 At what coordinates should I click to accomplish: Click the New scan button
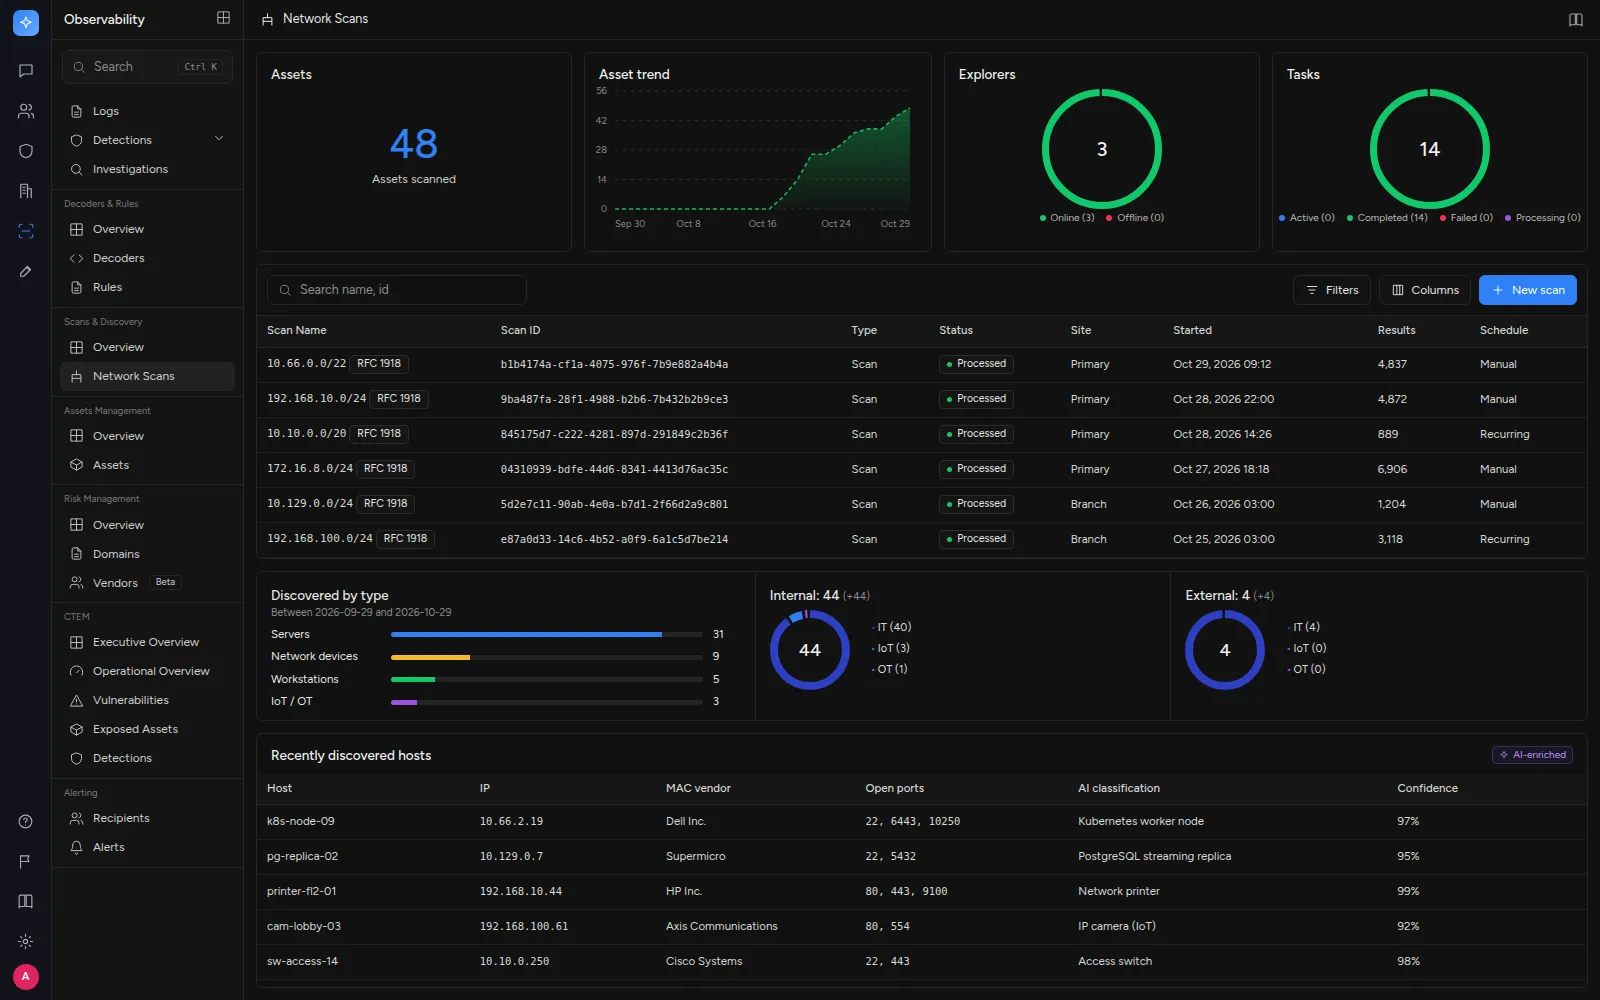(1527, 290)
